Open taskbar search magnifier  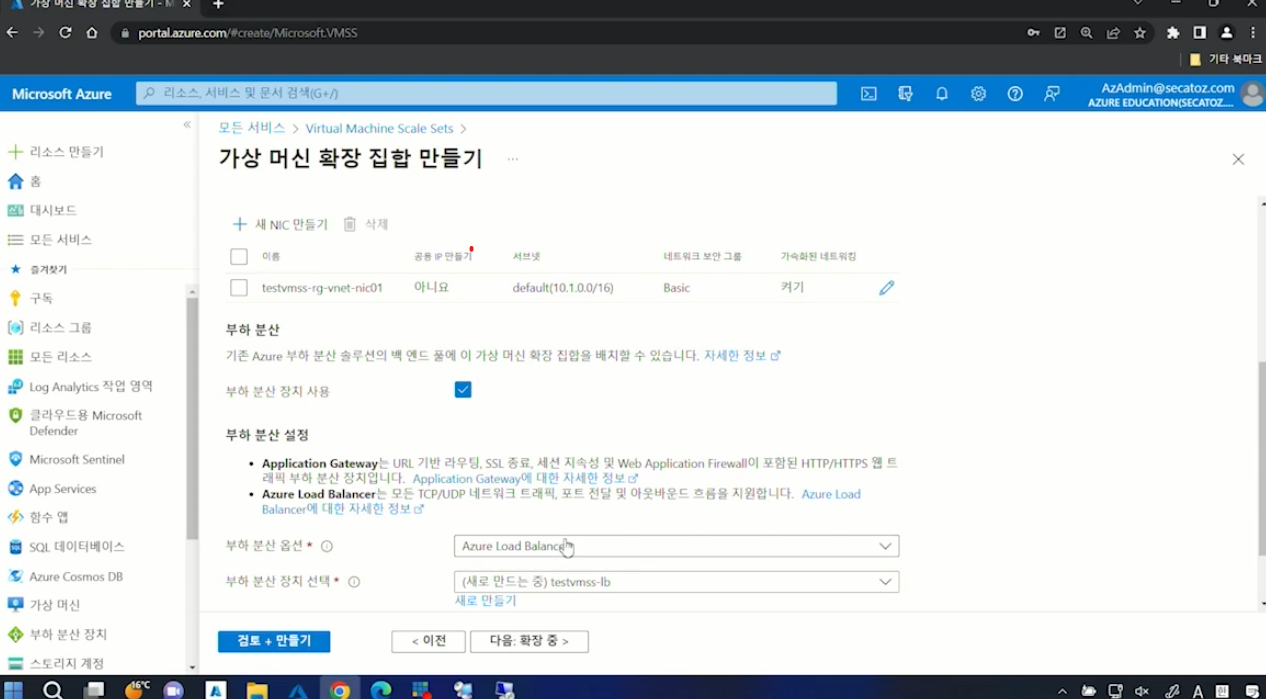(53, 690)
